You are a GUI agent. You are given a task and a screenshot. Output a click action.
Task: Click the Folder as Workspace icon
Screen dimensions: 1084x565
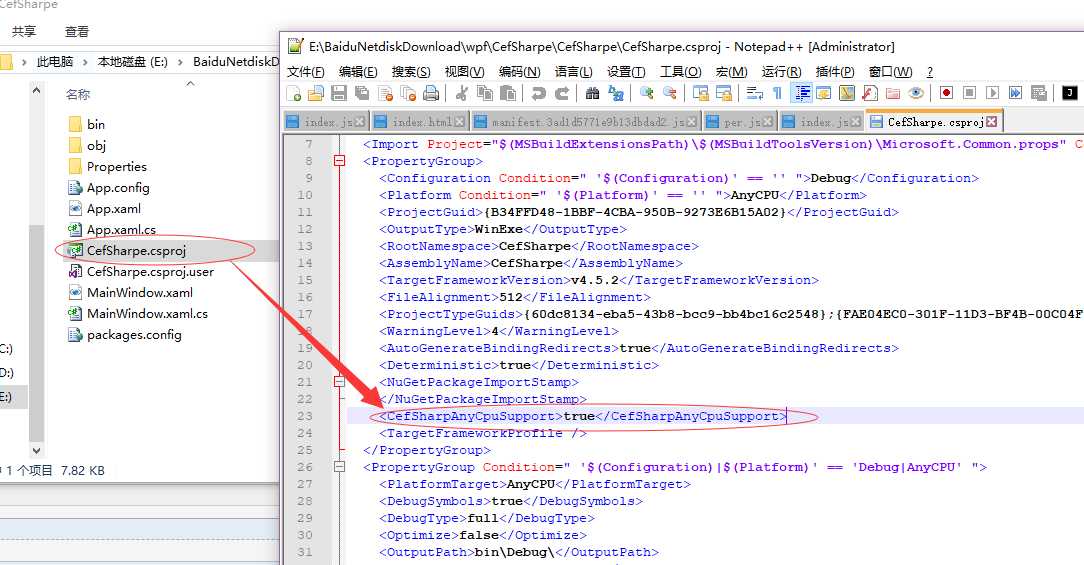(893, 93)
